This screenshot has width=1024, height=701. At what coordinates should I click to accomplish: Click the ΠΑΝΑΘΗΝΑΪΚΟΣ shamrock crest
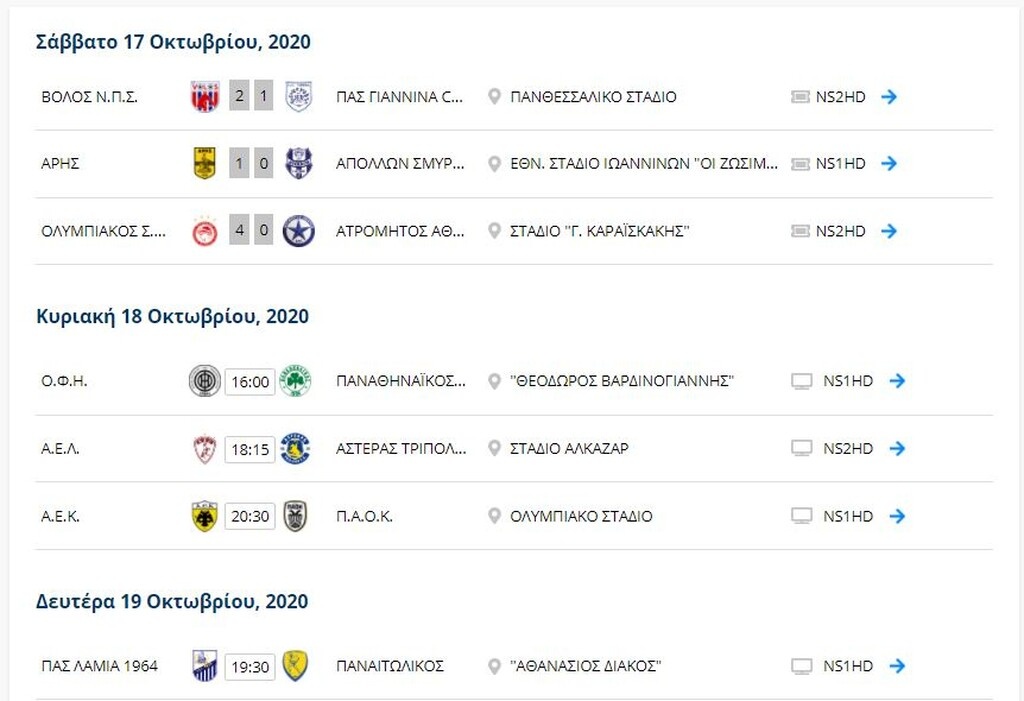[x=296, y=381]
